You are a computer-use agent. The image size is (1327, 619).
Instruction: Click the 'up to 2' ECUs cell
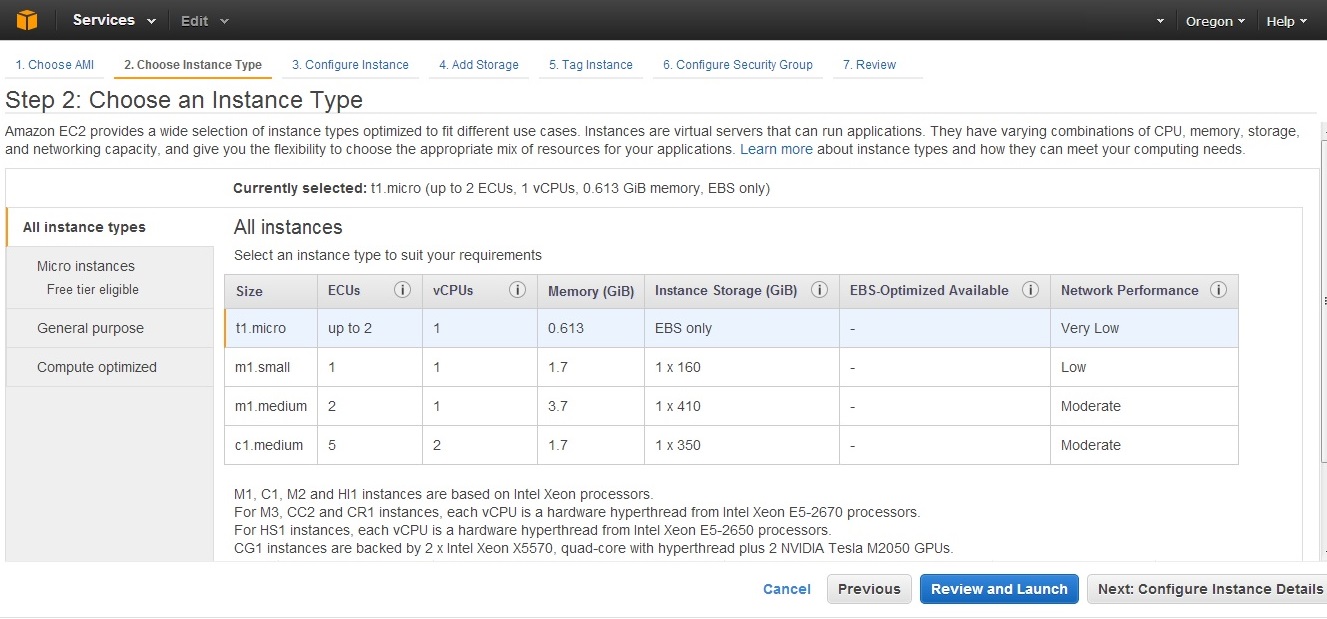(370, 328)
